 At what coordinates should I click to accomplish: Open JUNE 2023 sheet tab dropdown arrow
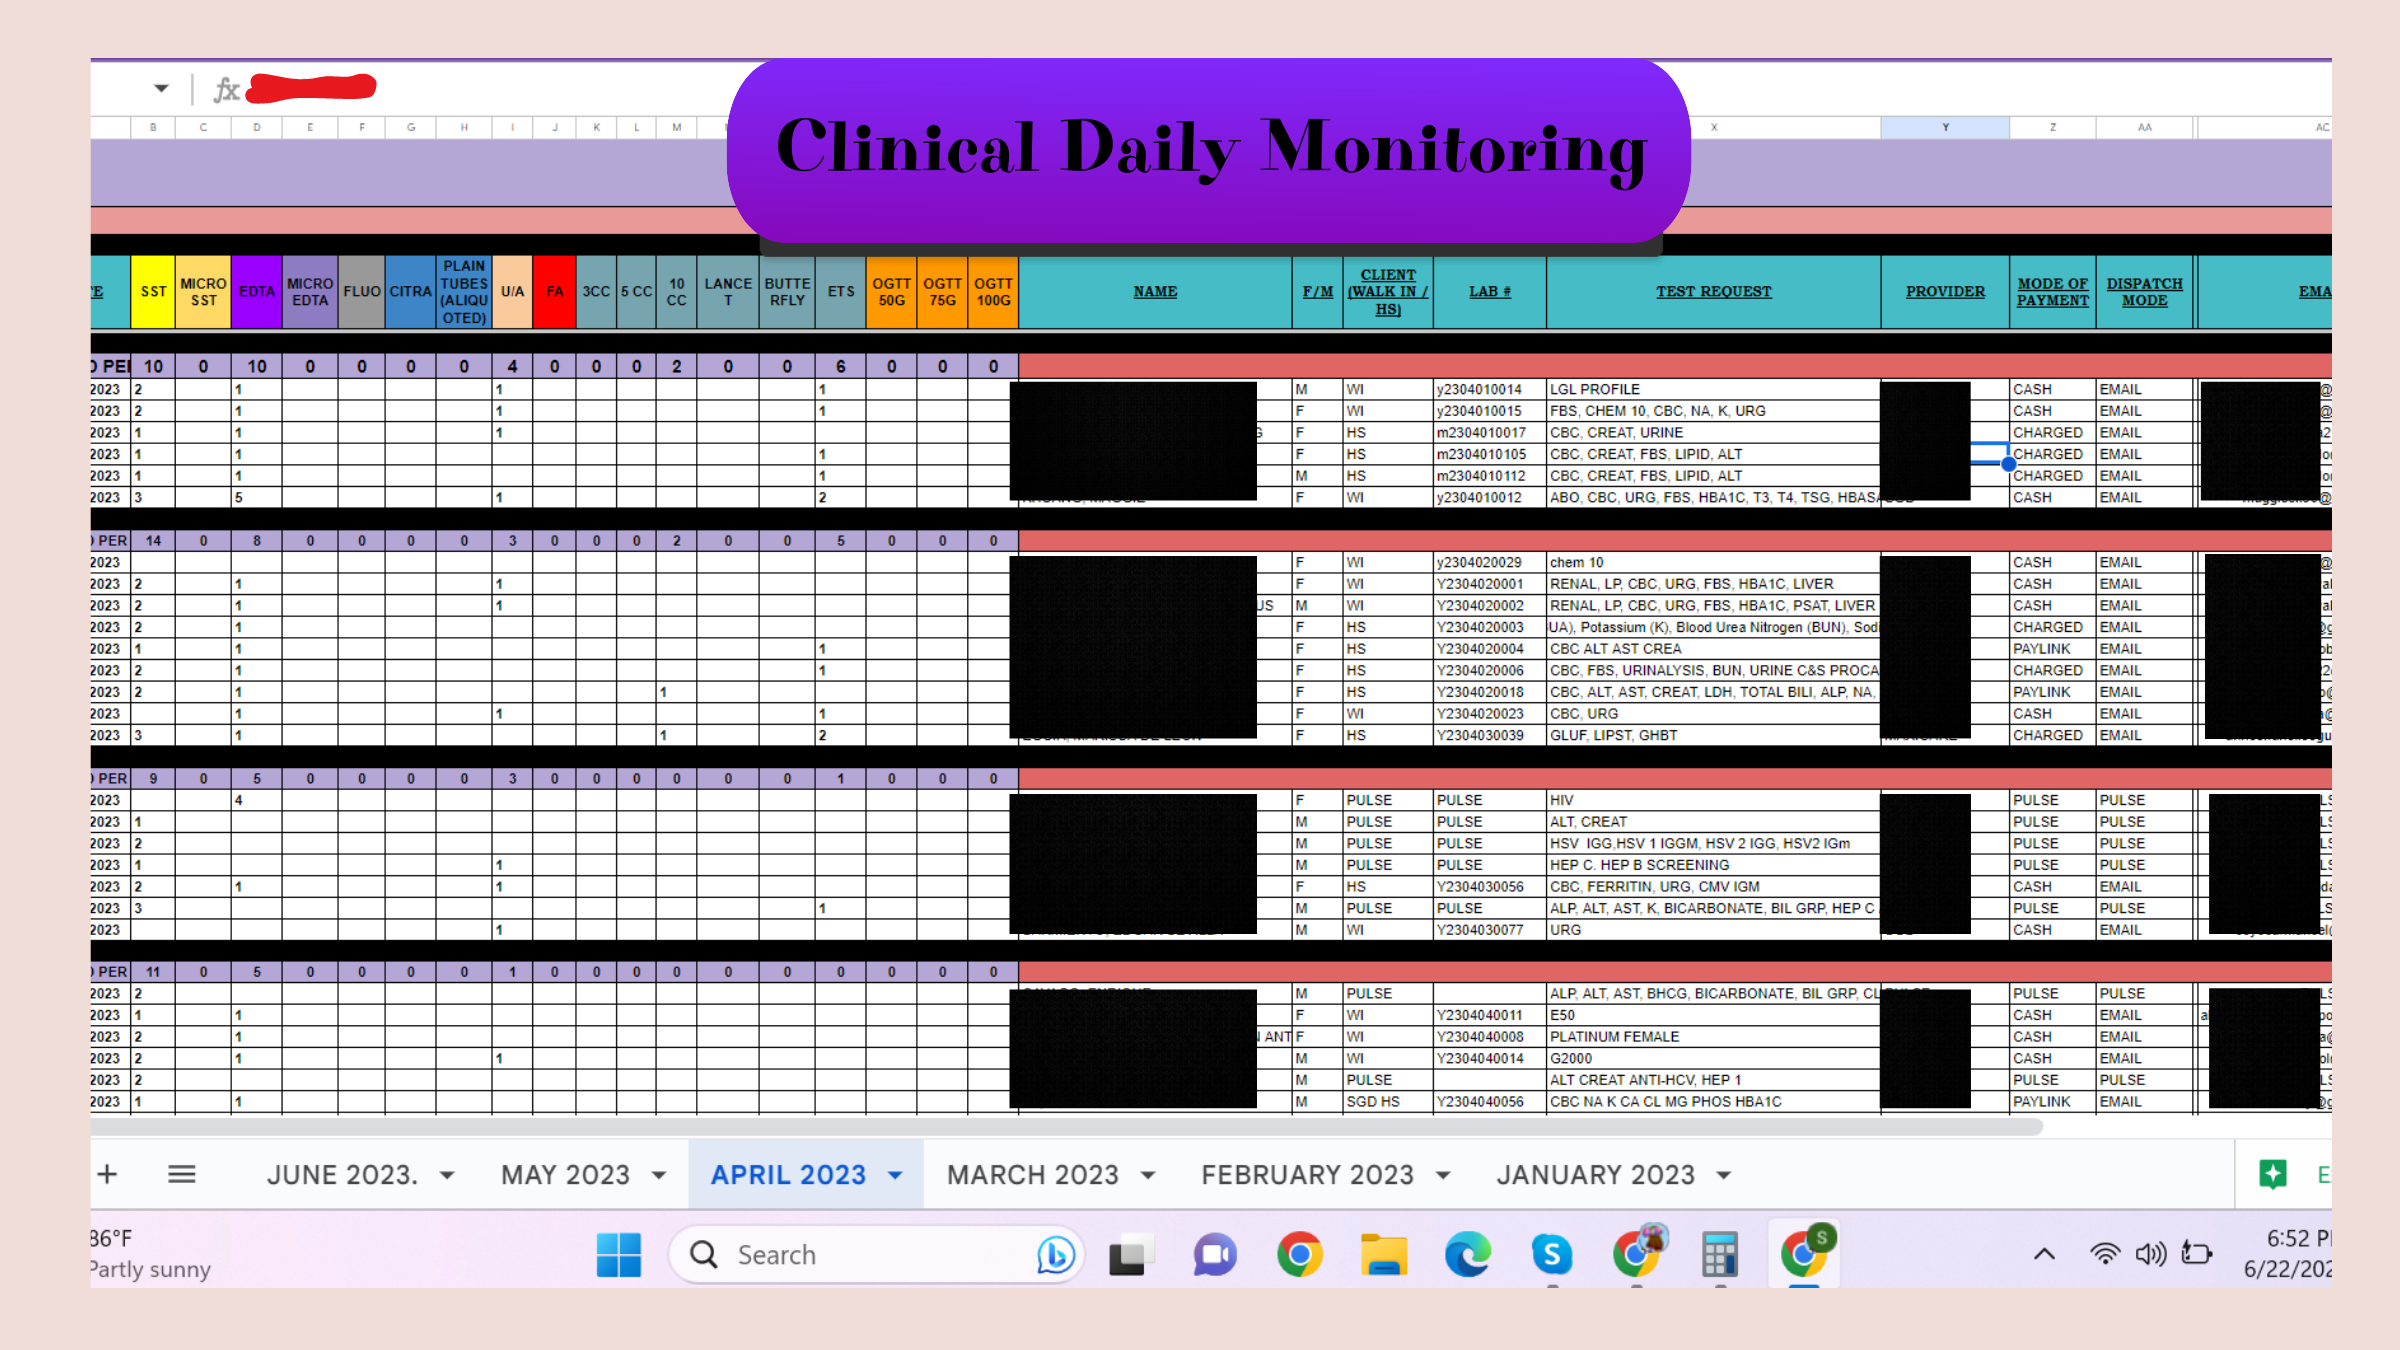coord(447,1175)
